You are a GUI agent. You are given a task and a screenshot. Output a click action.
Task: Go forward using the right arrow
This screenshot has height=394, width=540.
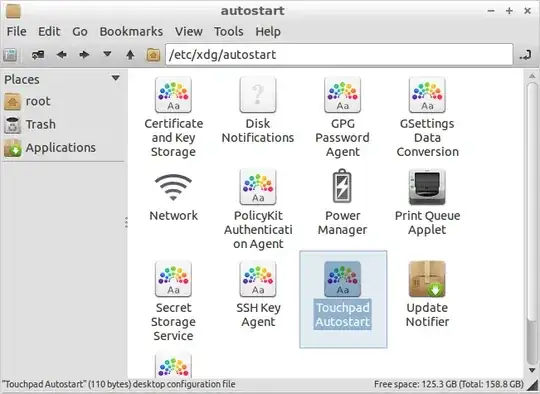tap(84, 54)
